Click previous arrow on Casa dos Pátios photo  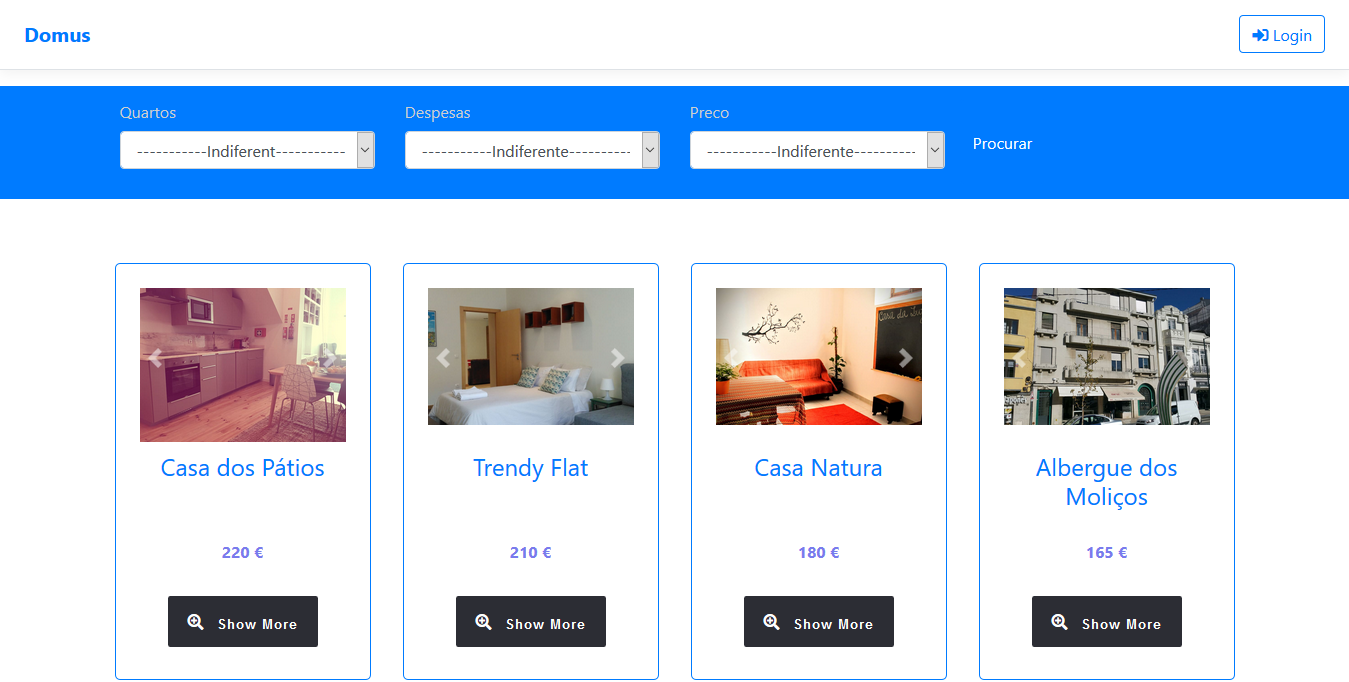(x=155, y=358)
